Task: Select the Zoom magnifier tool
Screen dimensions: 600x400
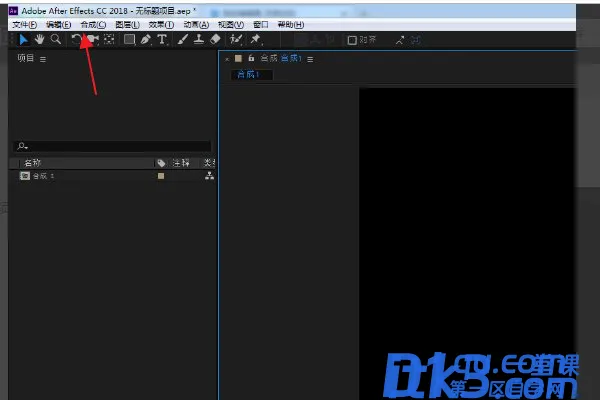Action: (x=56, y=39)
